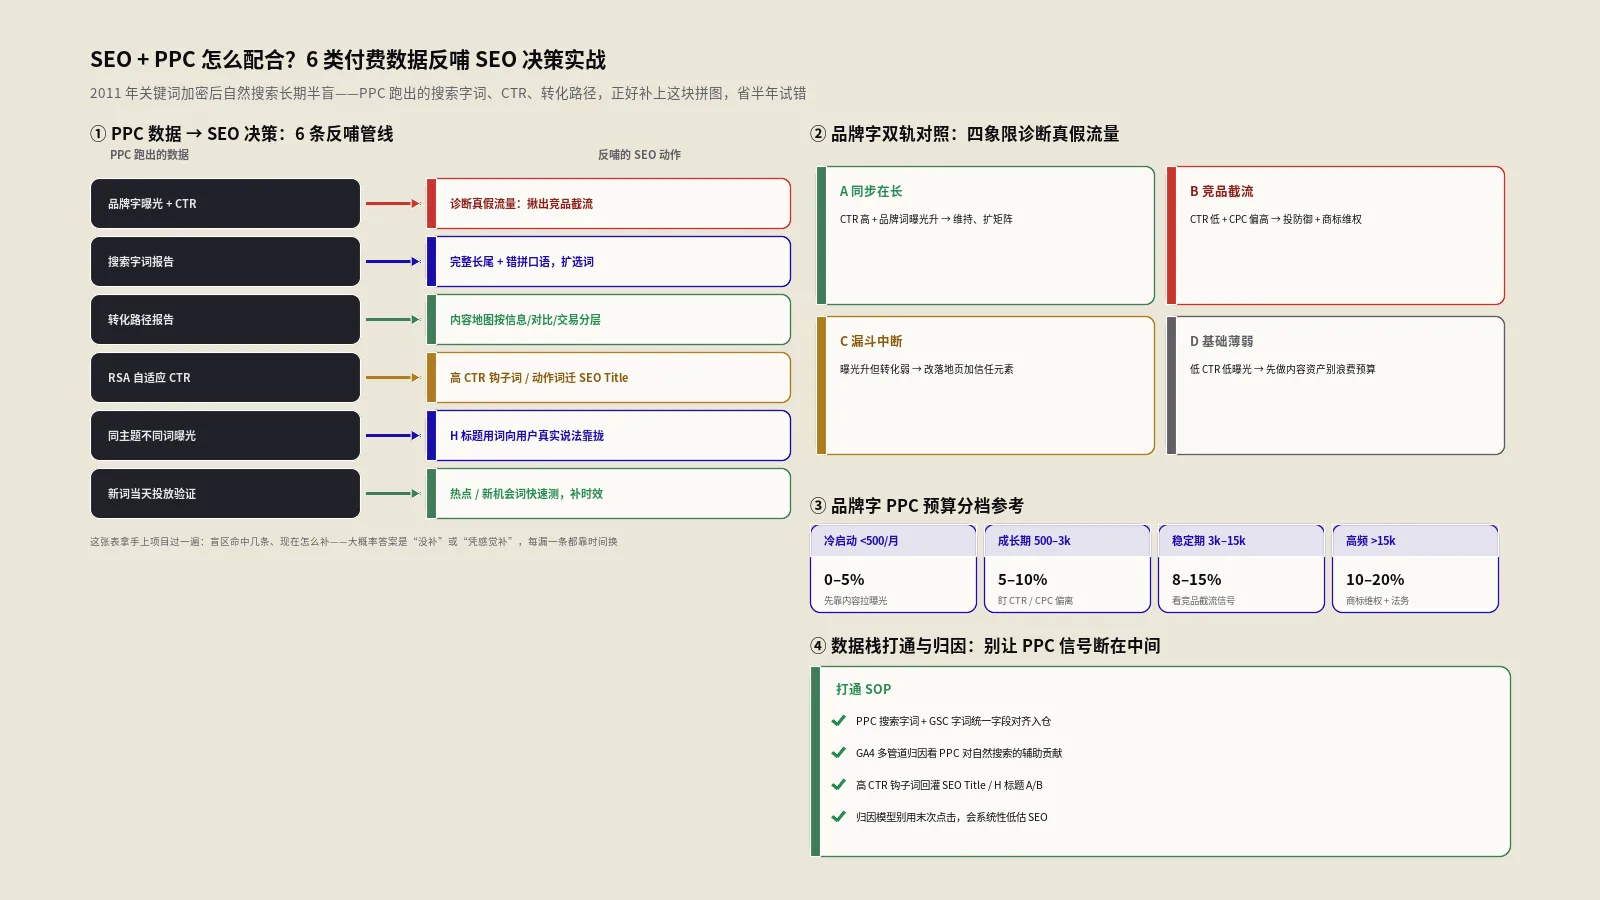
Task: Click orange arrow after RSA 自适应 CTR
Action: [x=393, y=377]
